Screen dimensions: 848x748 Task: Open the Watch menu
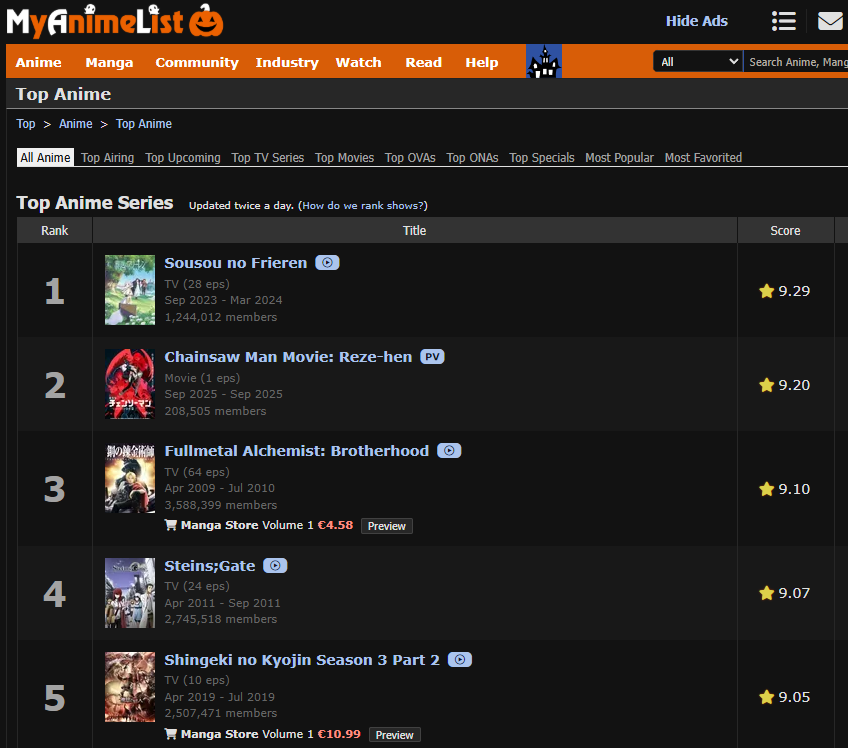coord(359,62)
